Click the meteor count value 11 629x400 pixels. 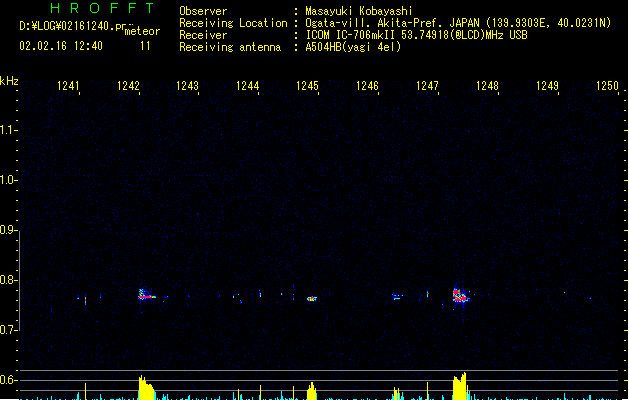click(x=145, y=46)
